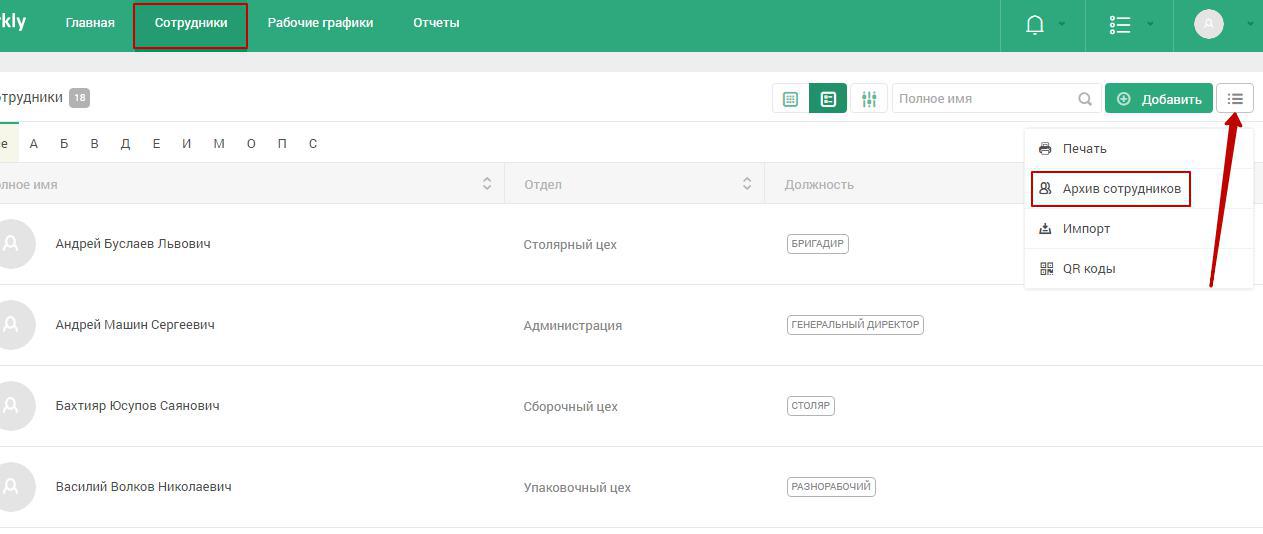Viewport: 1263px width, 534px height.
Task: Filter by letter О
Action: coord(251,144)
